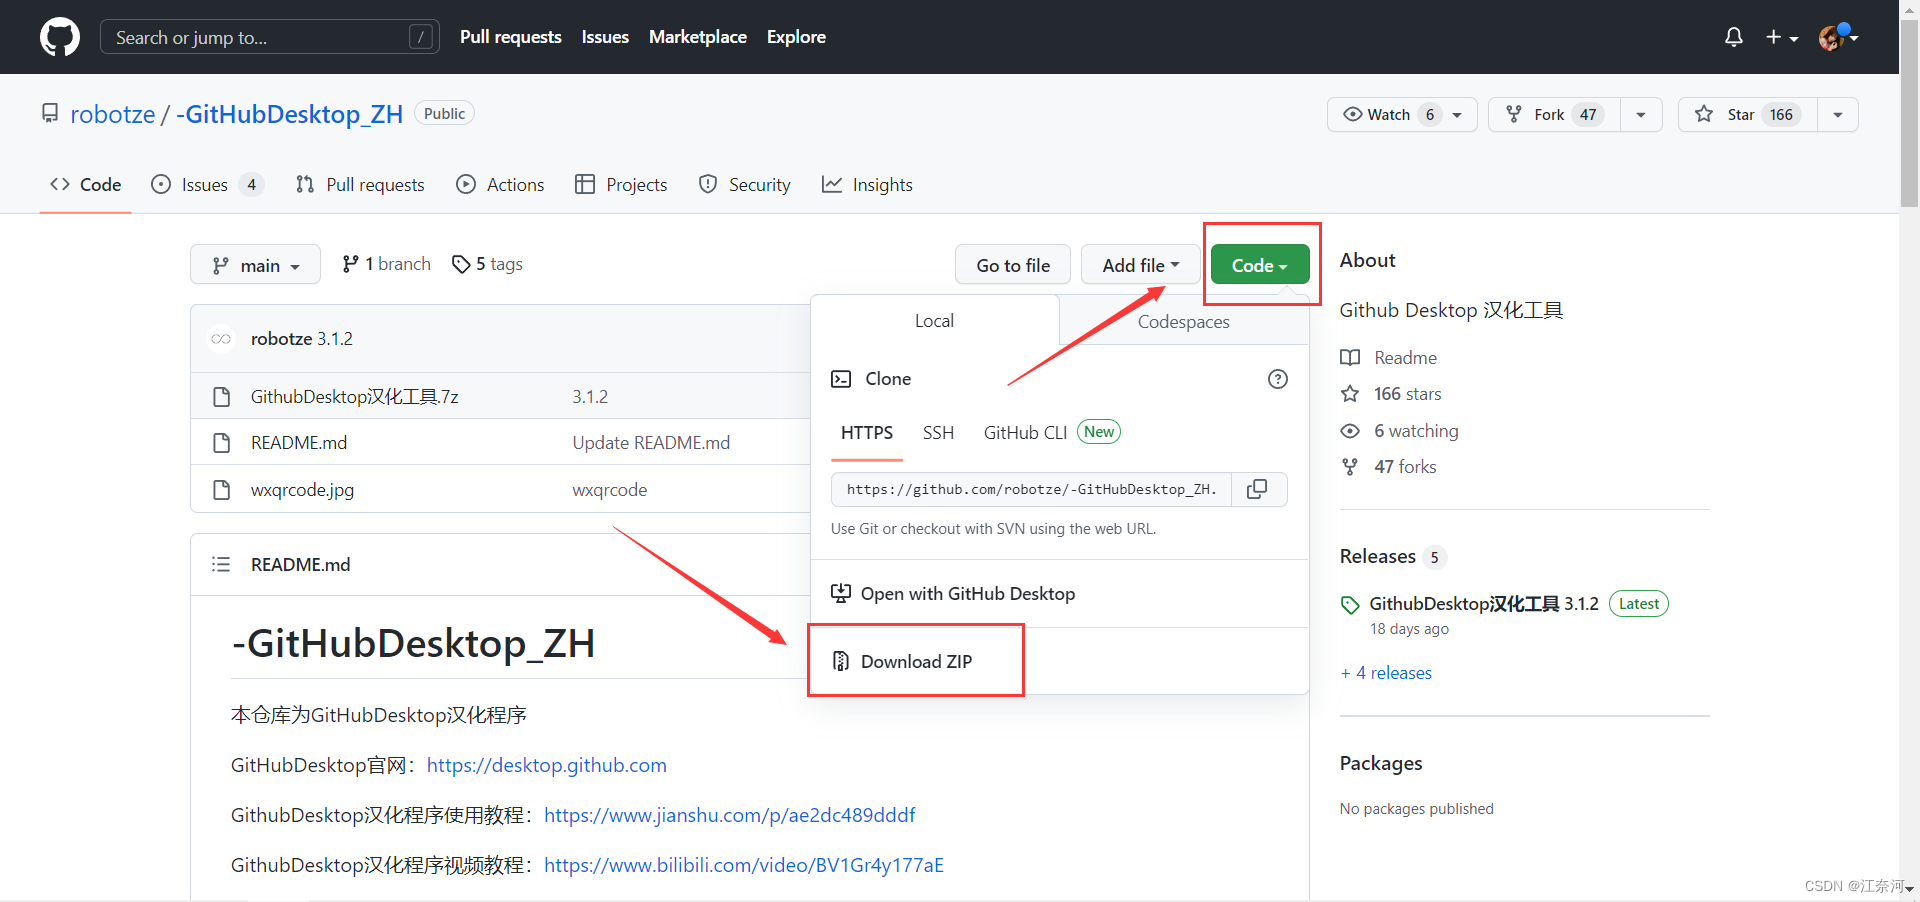
Task: Switch to the Code tab
Action: [86, 184]
